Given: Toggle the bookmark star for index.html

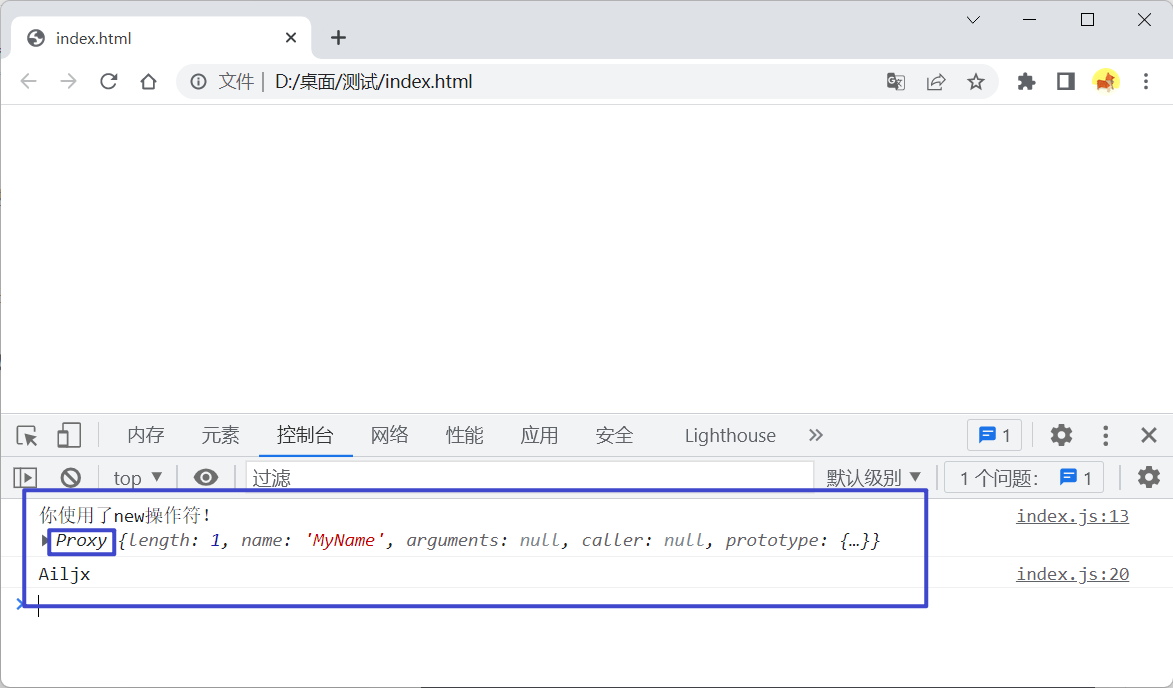Looking at the screenshot, I should pyautogui.click(x=975, y=81).
